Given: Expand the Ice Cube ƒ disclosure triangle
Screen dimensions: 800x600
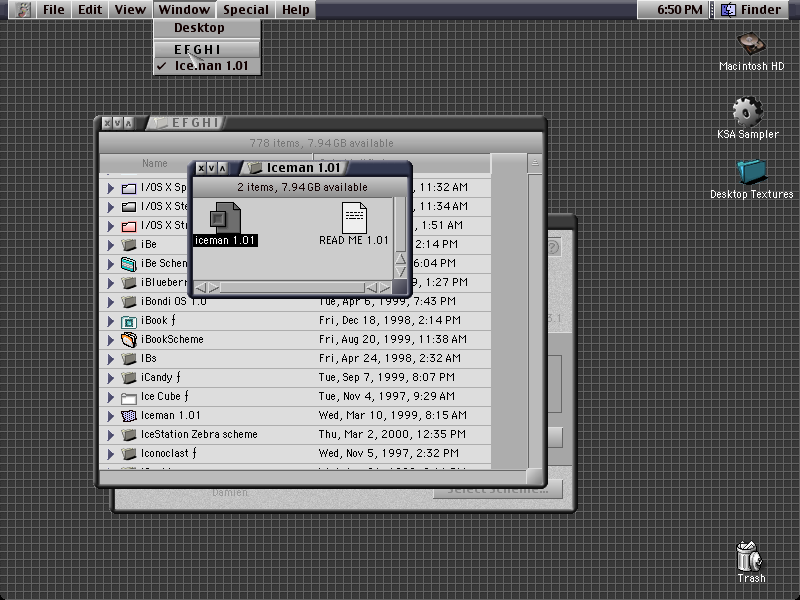Looking at the screenshot, I should coord(110,397).
